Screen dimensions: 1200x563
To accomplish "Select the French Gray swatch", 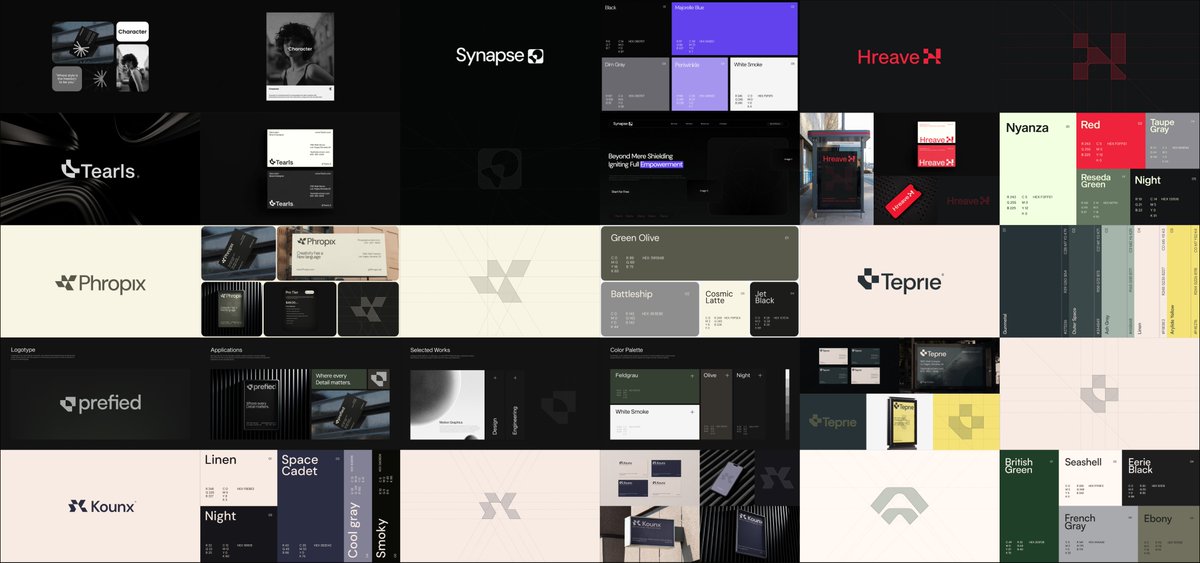I will click(x=1098, y=534).
